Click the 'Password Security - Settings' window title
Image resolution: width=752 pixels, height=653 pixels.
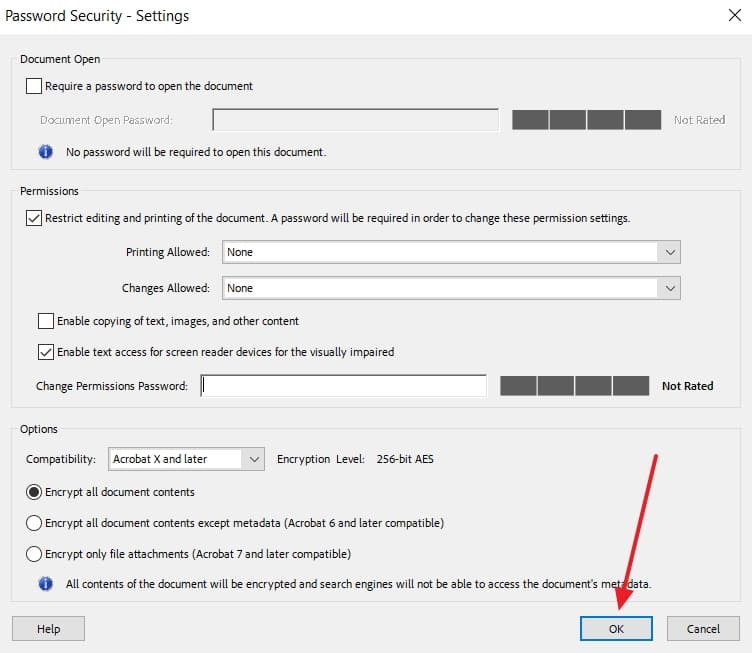(97, 16)
